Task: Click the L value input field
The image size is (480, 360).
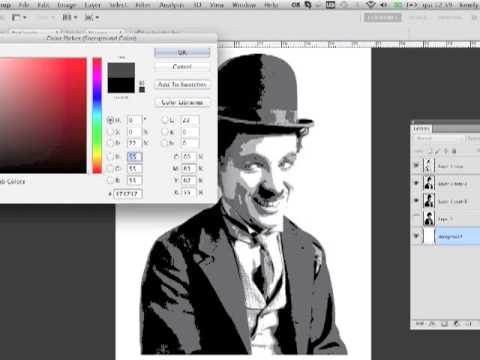Action: pyautogui.click(x=190, y=120)
